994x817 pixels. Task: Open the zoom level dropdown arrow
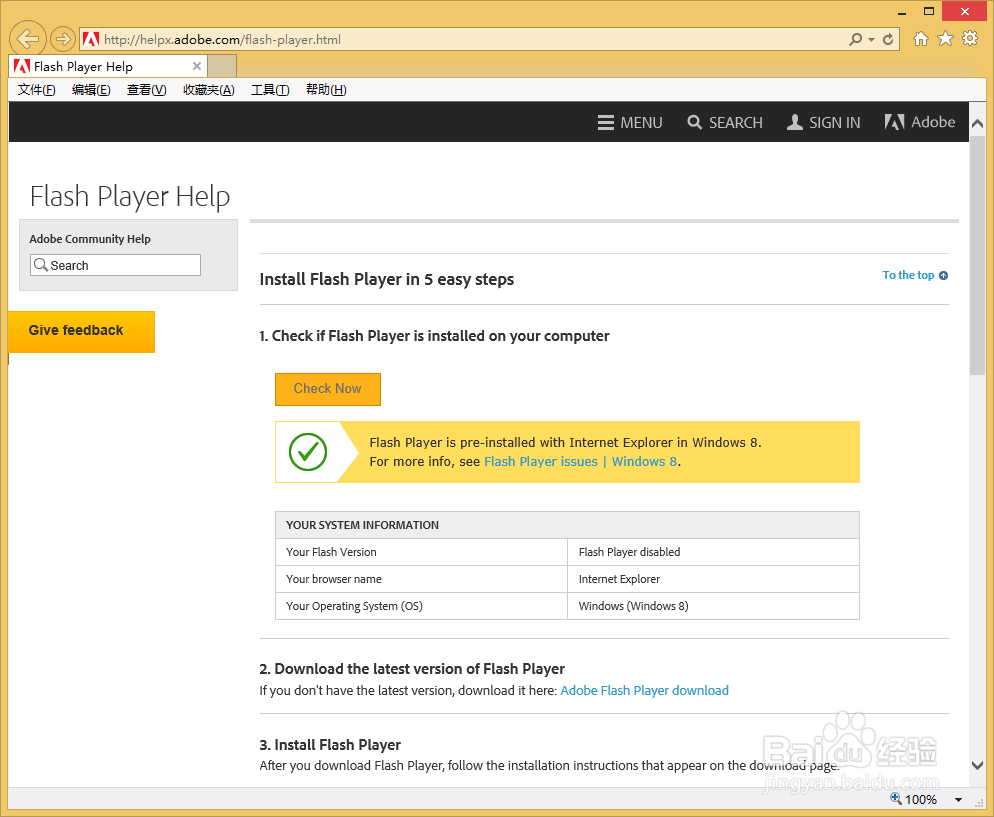pyautogui.click(x=958, y=800)
